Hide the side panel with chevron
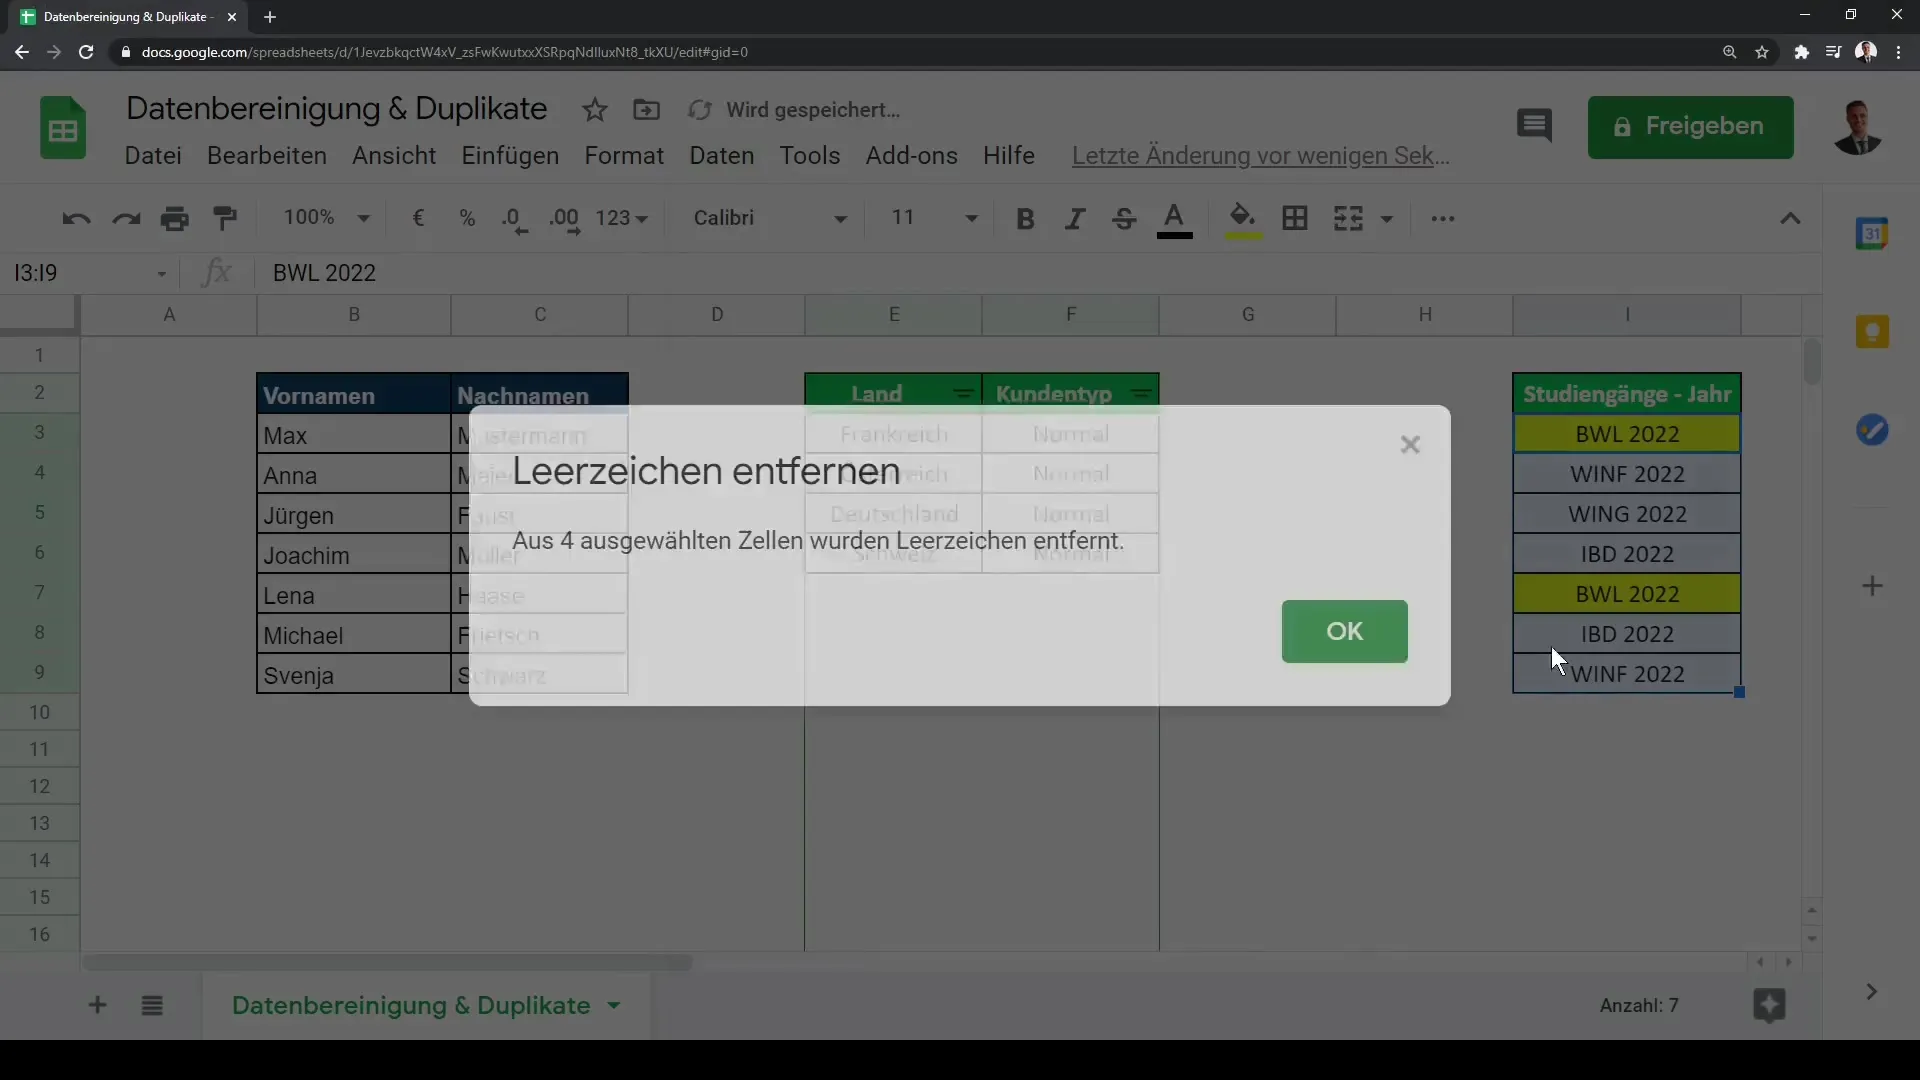This screenshot has width=1920, height=1080. tap(1871, 992)
